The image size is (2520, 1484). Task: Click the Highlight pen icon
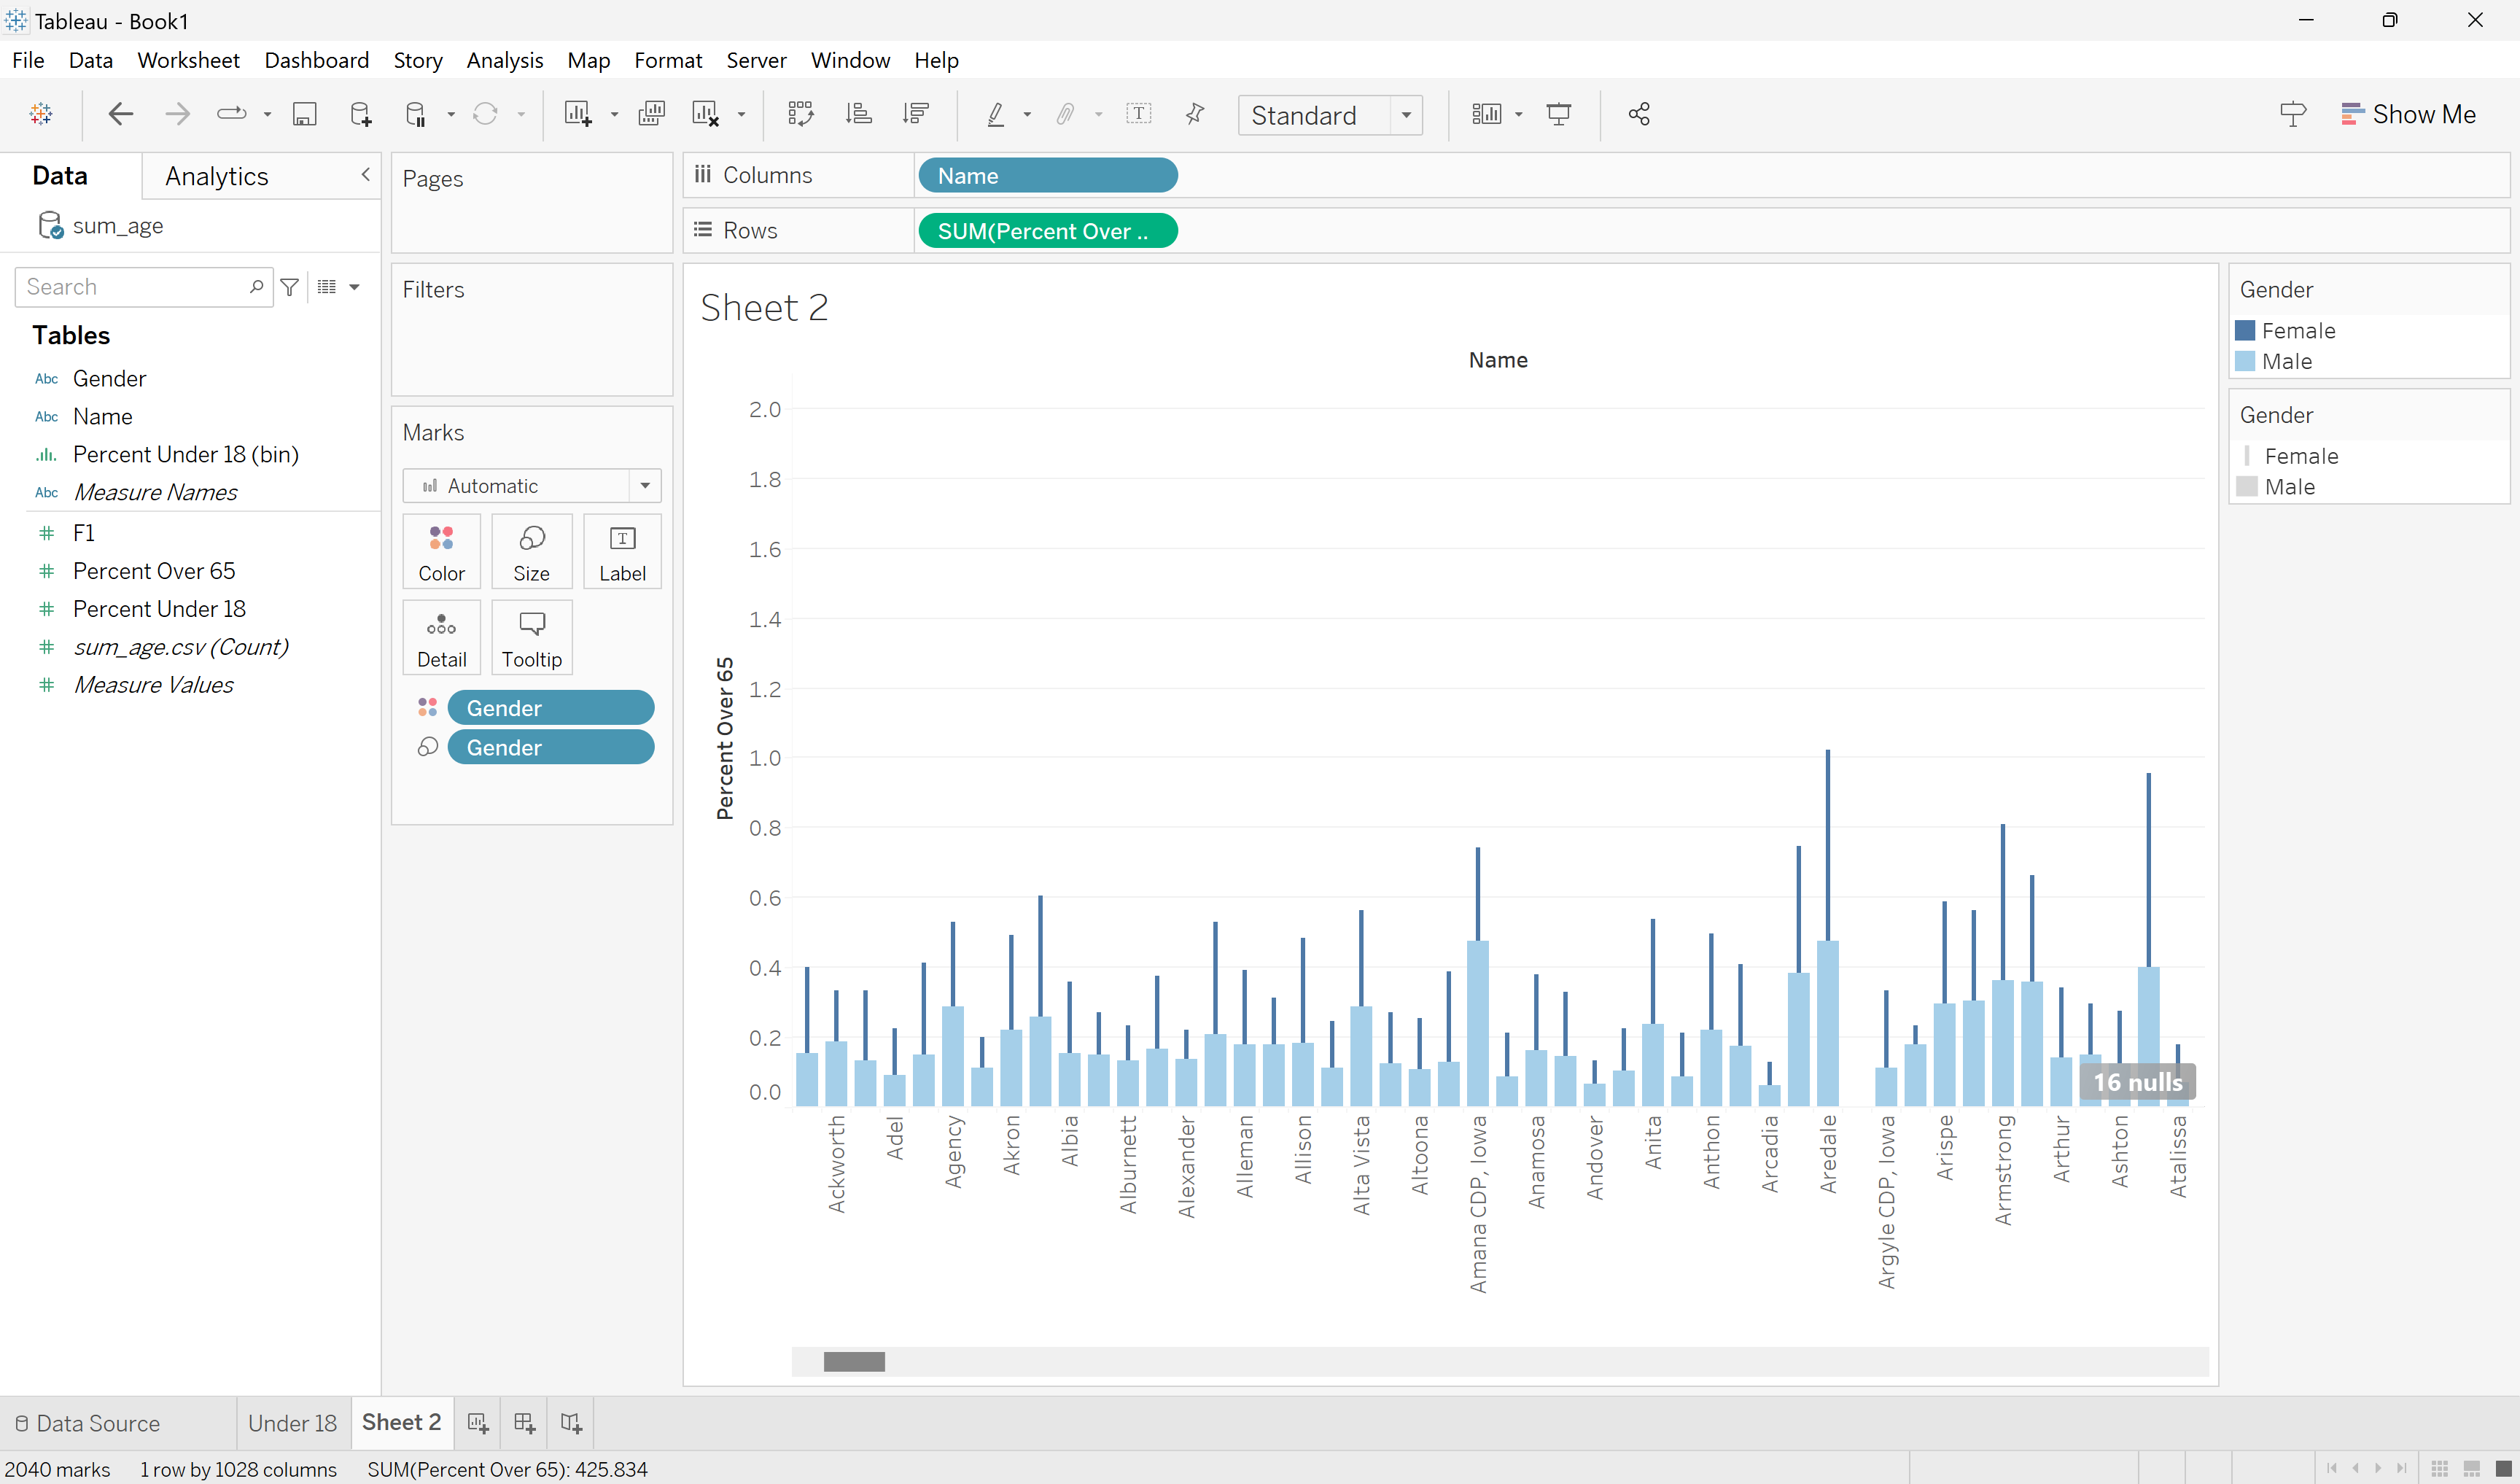point(996,114)
